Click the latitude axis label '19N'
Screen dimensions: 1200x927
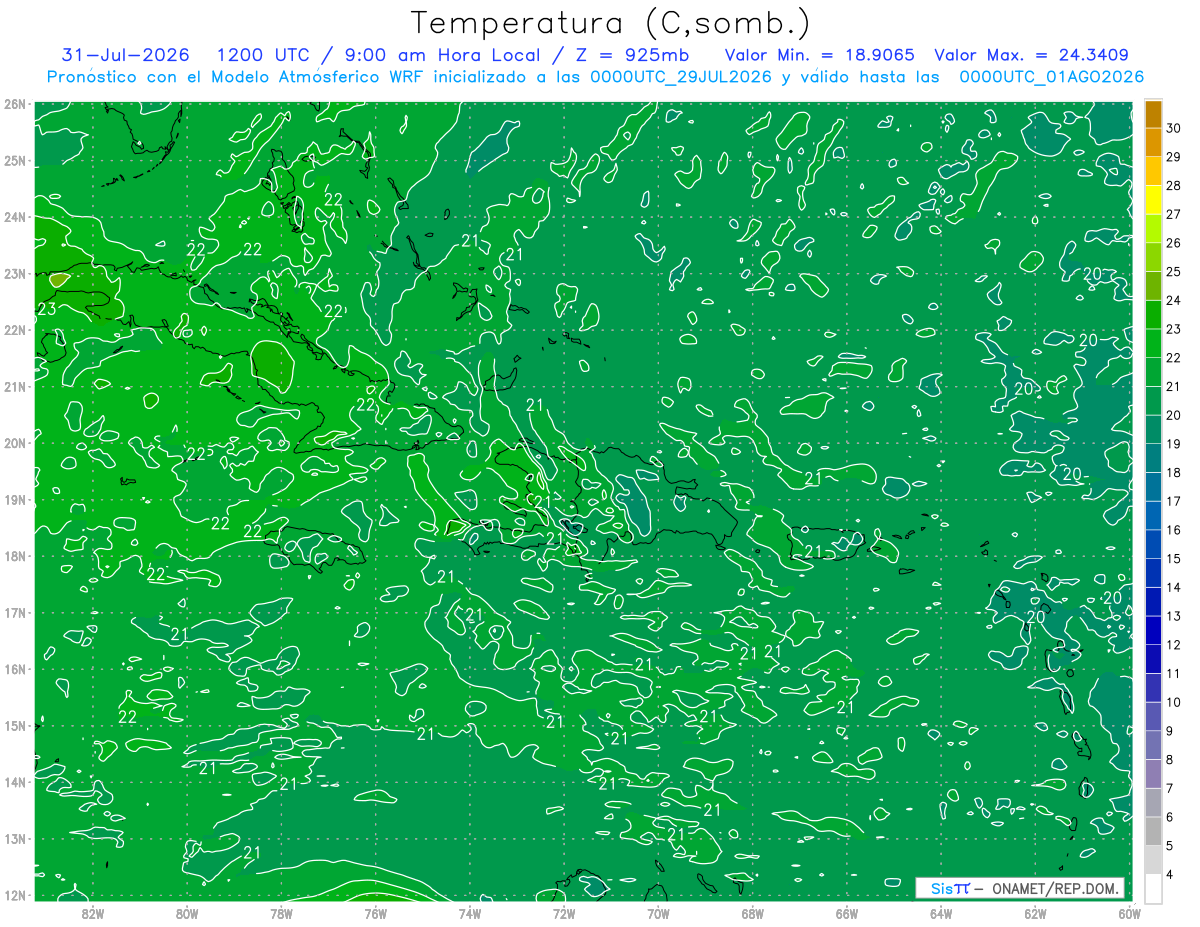click(15, 499)
